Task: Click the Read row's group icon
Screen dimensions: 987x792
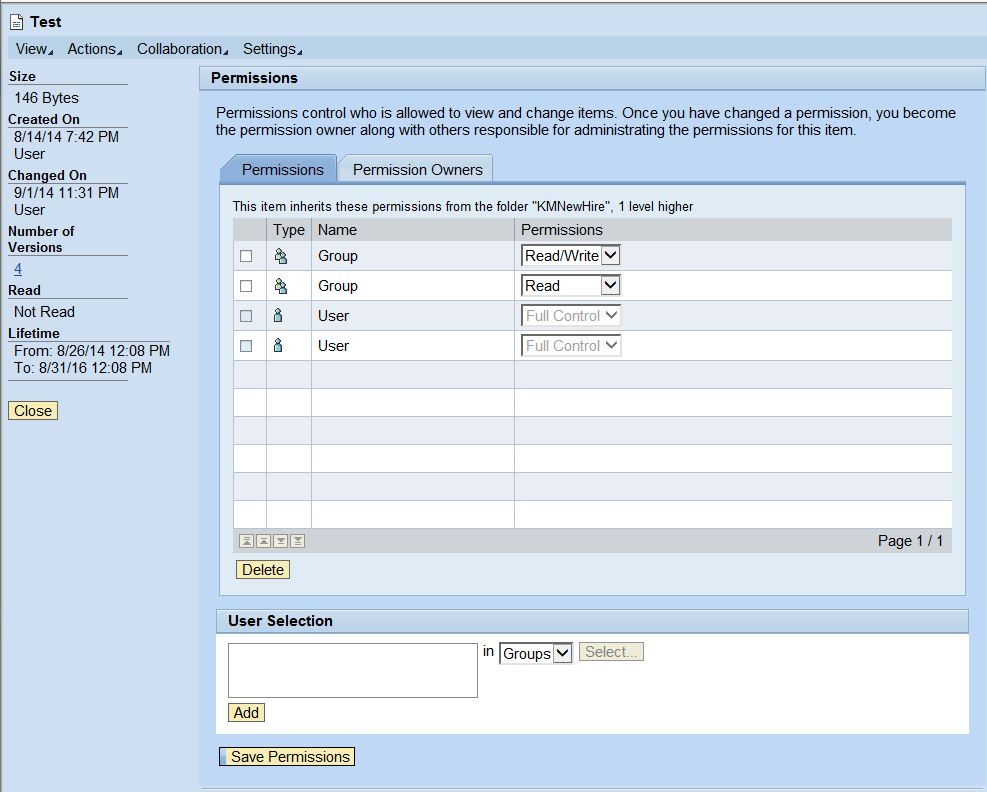Action: click(281, 286)
